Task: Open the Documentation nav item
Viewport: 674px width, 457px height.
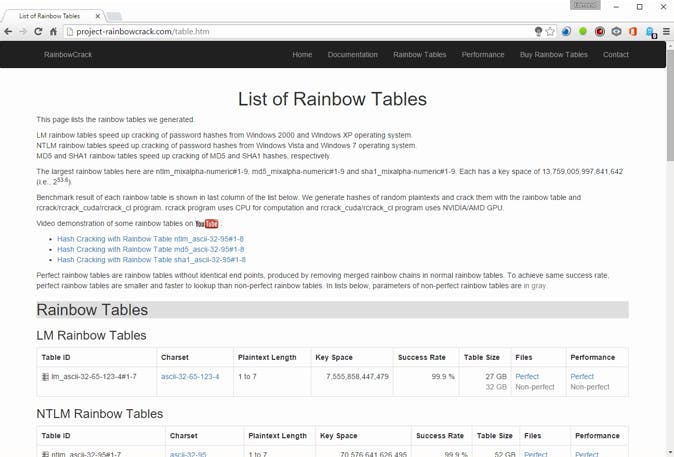Action: (x=352, y=55)
